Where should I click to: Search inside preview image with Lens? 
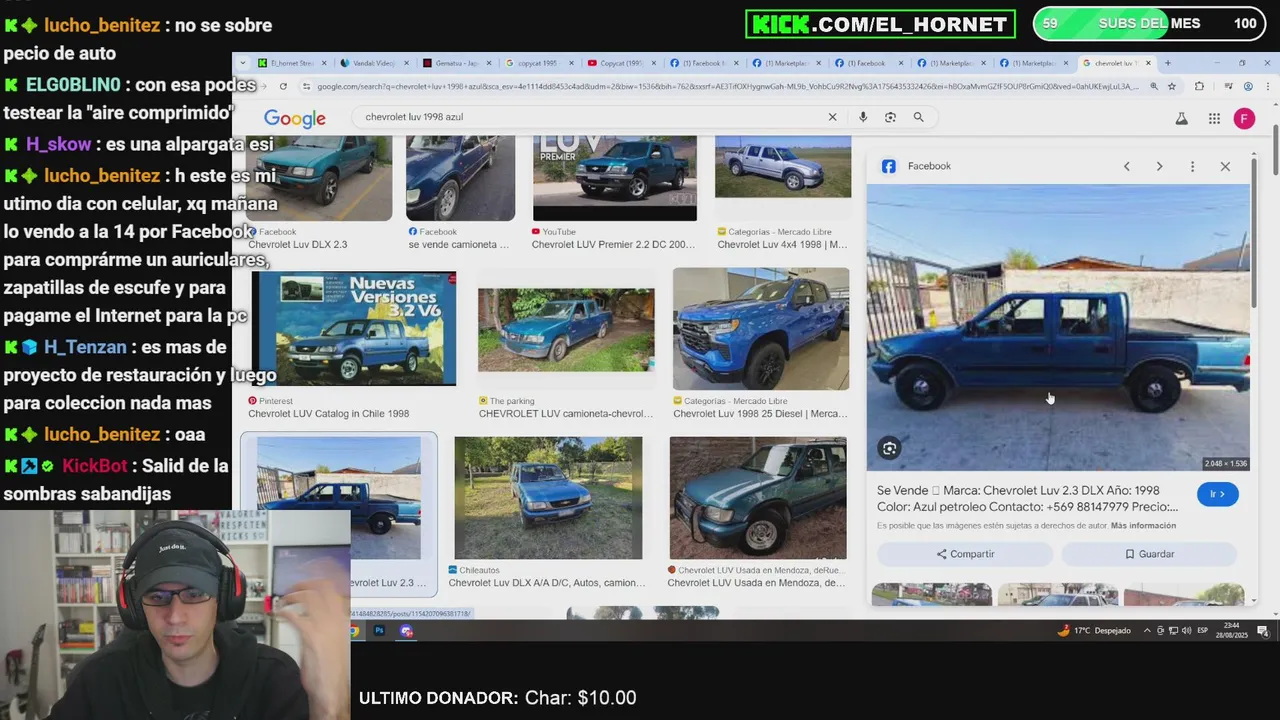pyautogui.click(x=889, y=448)
